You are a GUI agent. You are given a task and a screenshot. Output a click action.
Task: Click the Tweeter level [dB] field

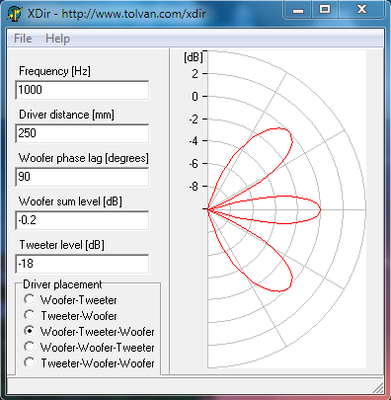coord(82,264)
